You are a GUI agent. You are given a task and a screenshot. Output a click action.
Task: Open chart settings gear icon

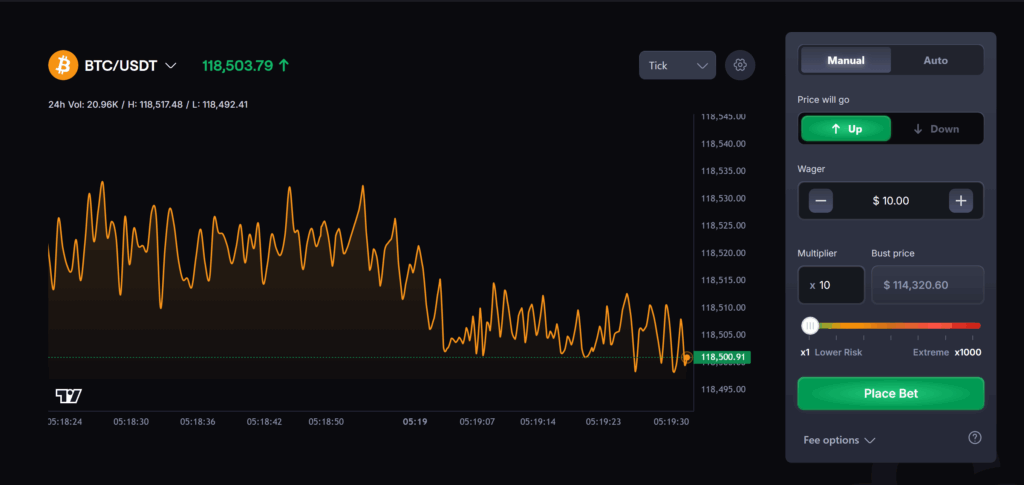pyautogui.click(x=740, y=65)
